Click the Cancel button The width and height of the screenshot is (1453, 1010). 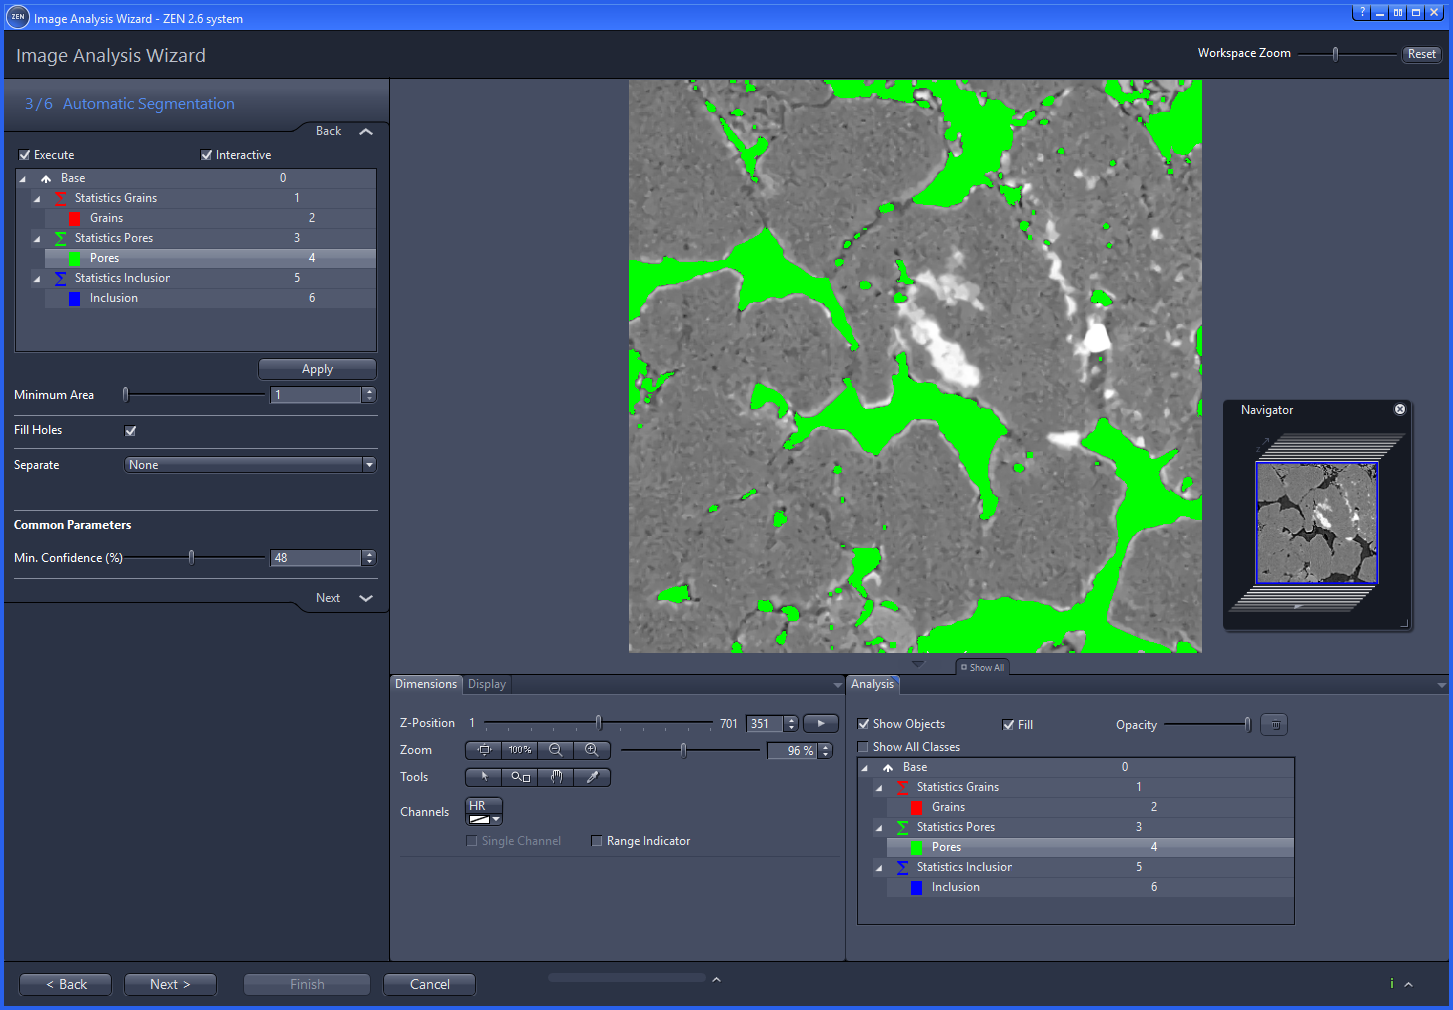coord(429,984)
